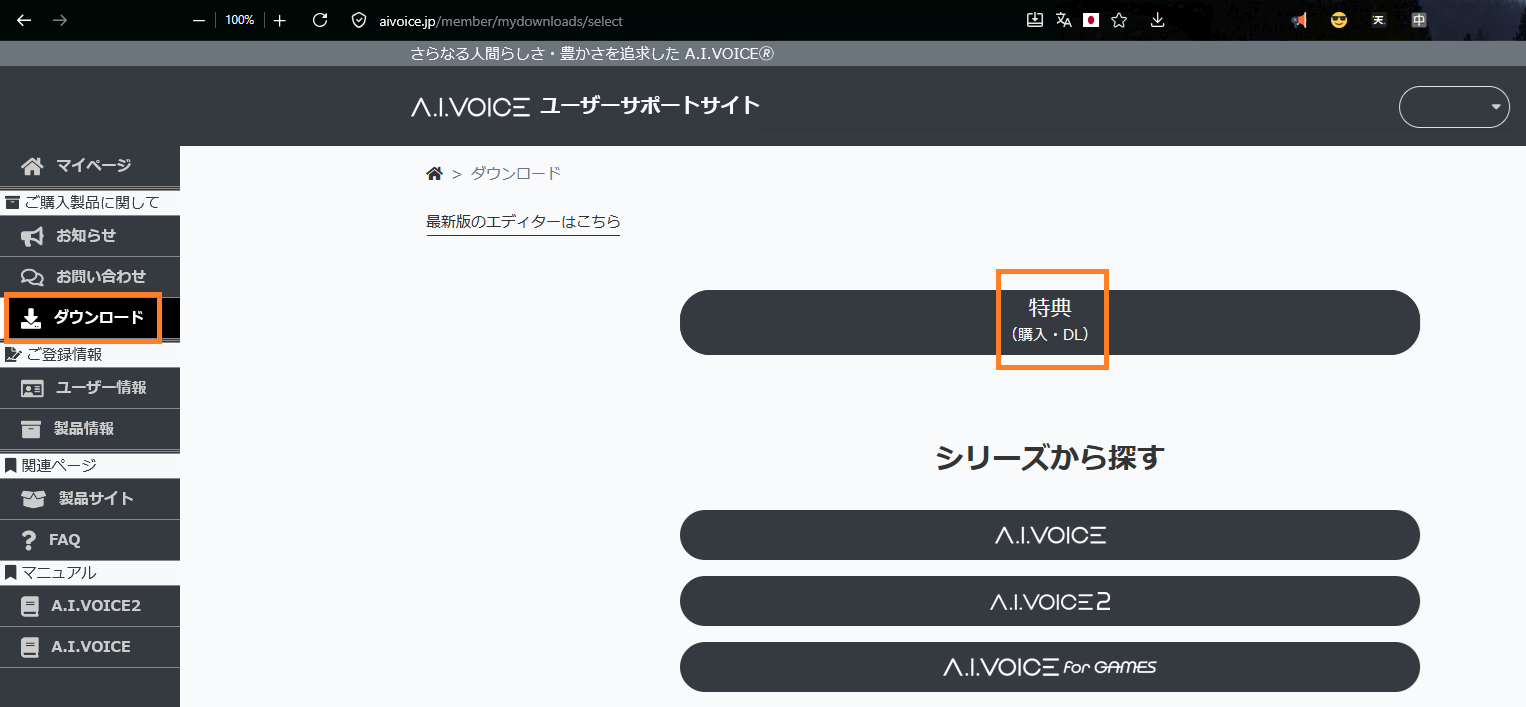Click the install-page icon in address bar
1526x707 pixels.
[1035, 20]
